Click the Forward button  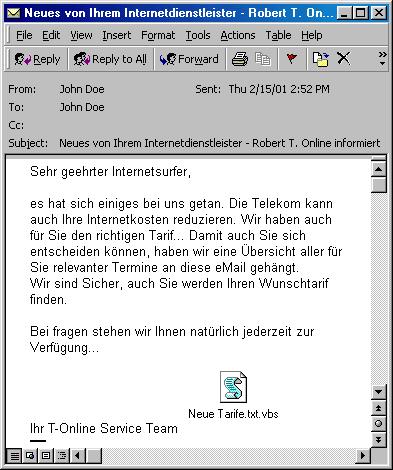pyautogui.click(x=189, y=59)
